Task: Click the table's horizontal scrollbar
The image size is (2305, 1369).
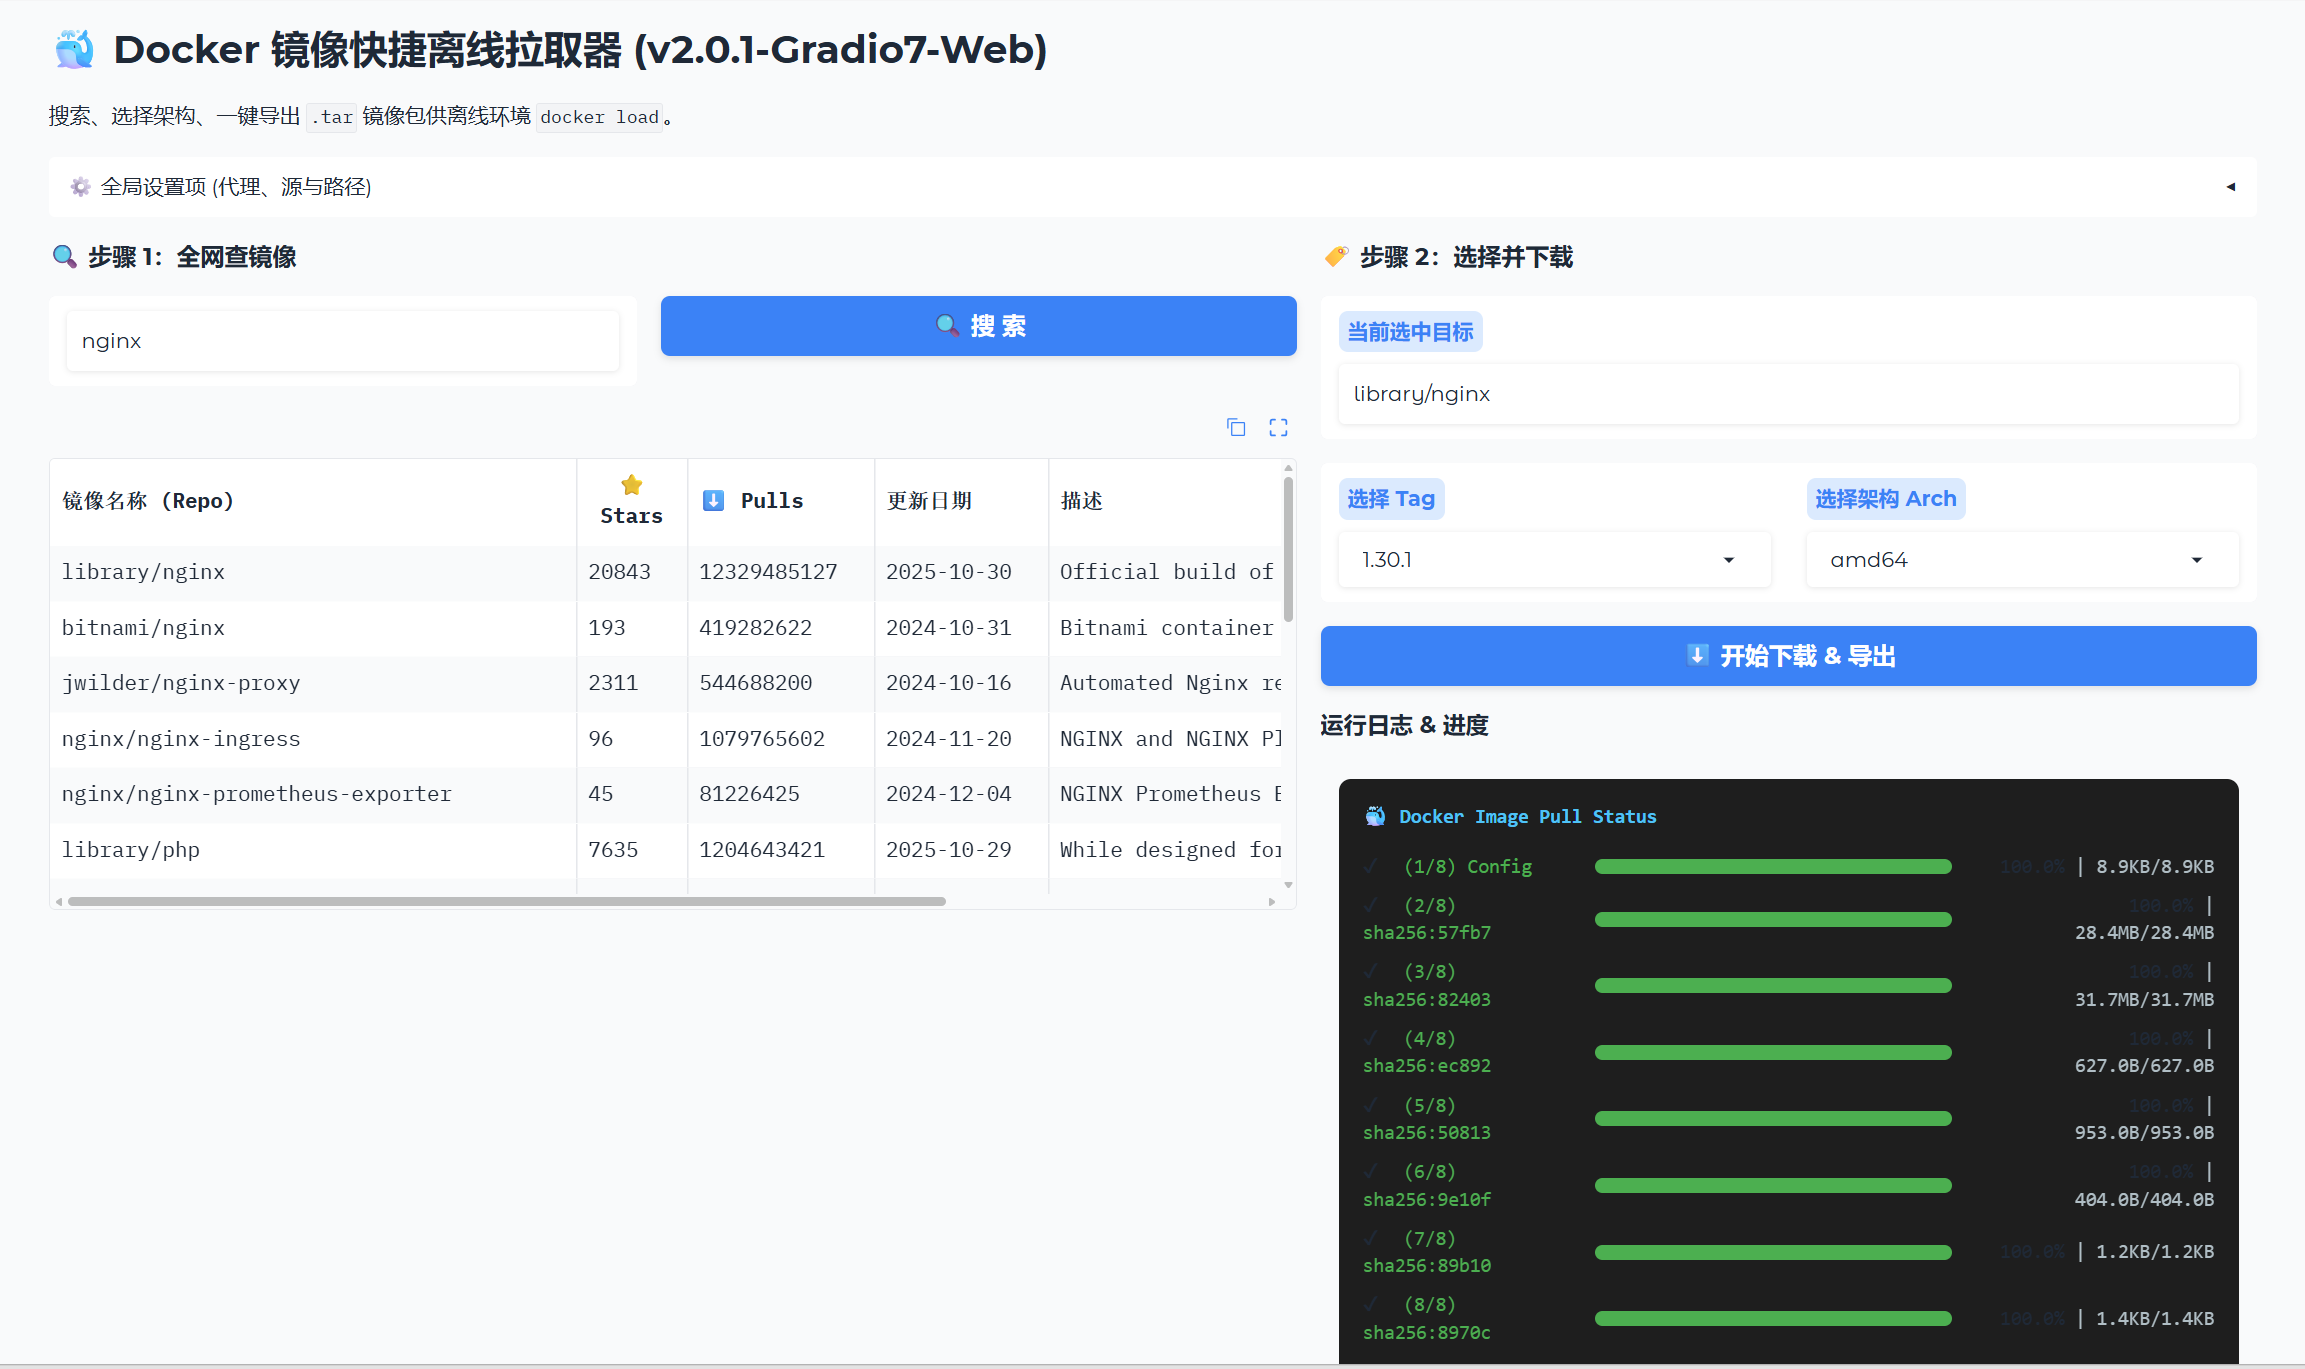Action: pos(507,901)
